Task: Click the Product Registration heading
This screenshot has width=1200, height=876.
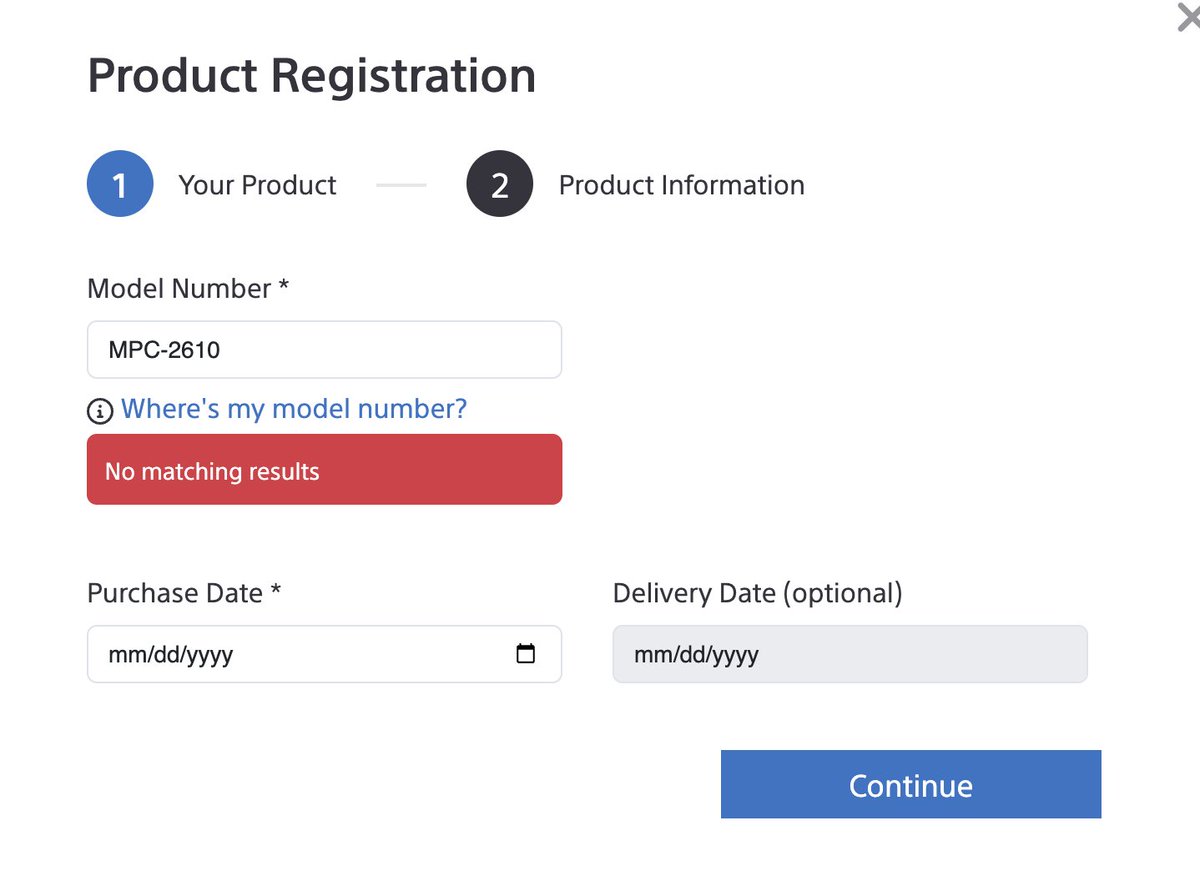Action: (311, 76)
